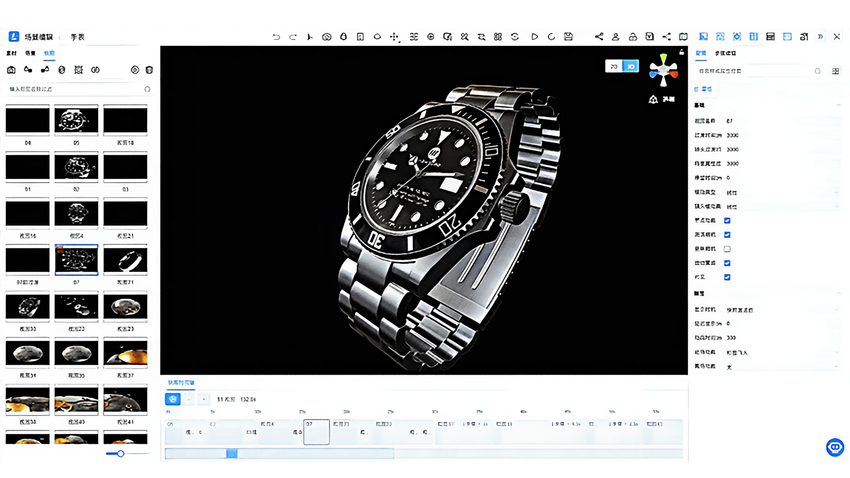This screenshot has height=478, width=850.
Task: Click the view name field showing 07
Action: 783,121
